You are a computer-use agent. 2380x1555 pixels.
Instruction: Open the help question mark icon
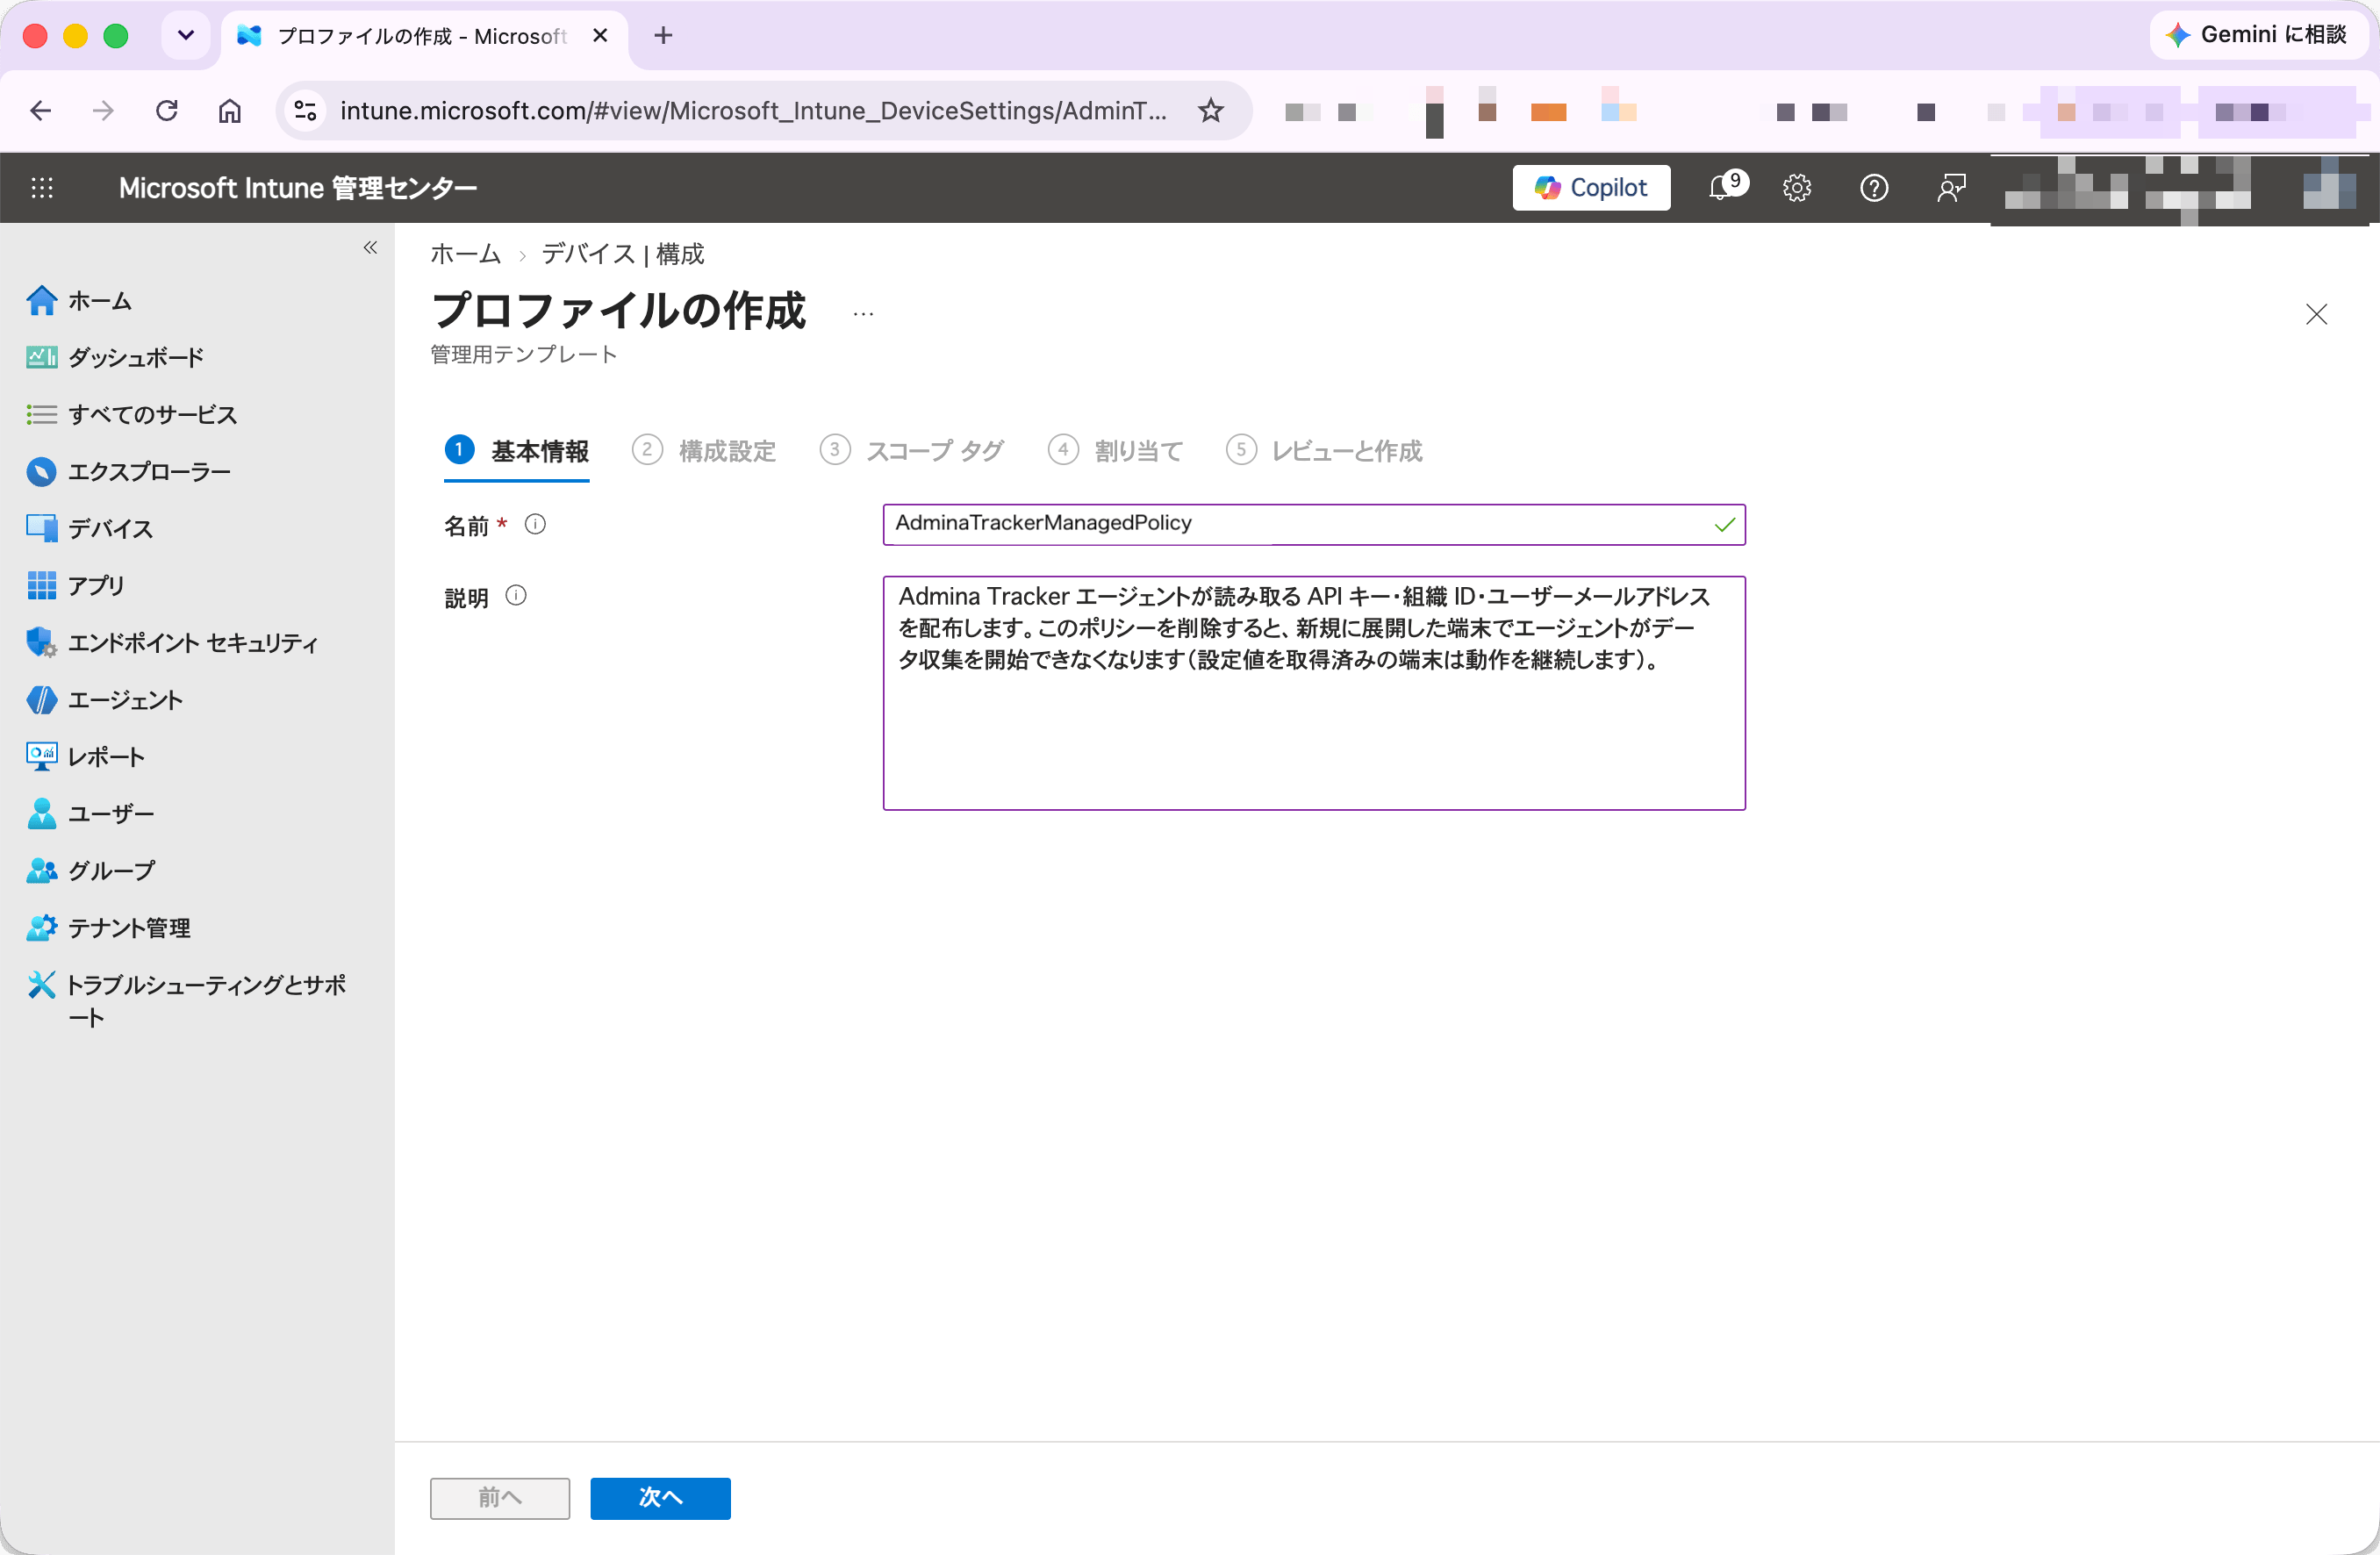pos(1874,187)
